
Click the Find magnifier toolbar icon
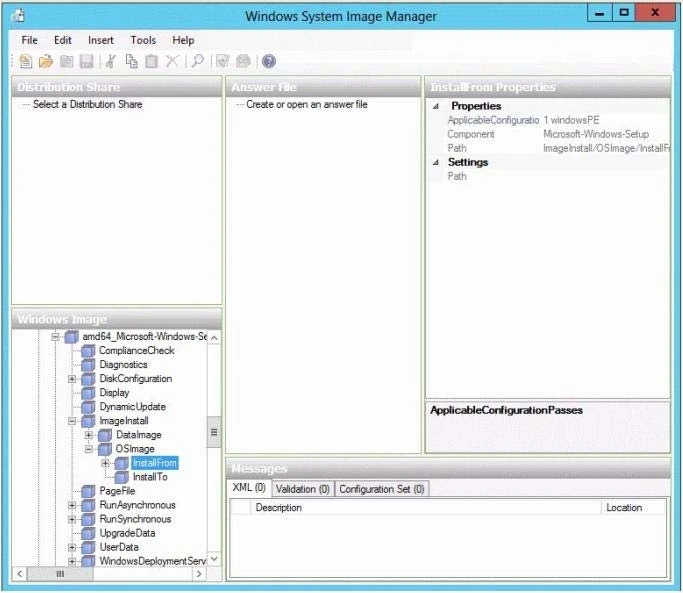click(x=198, y=62)
